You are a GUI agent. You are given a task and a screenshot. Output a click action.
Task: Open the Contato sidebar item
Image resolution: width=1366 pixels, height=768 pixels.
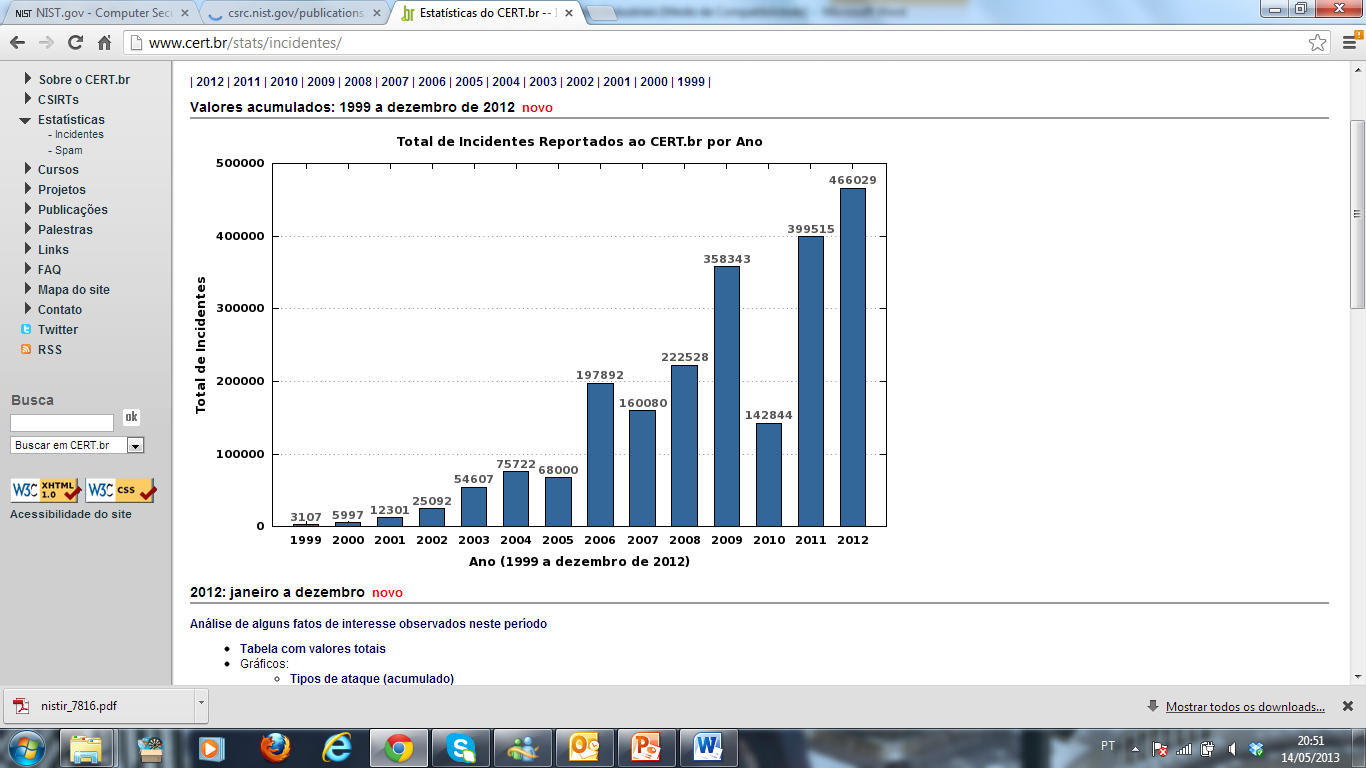(60, 309)
